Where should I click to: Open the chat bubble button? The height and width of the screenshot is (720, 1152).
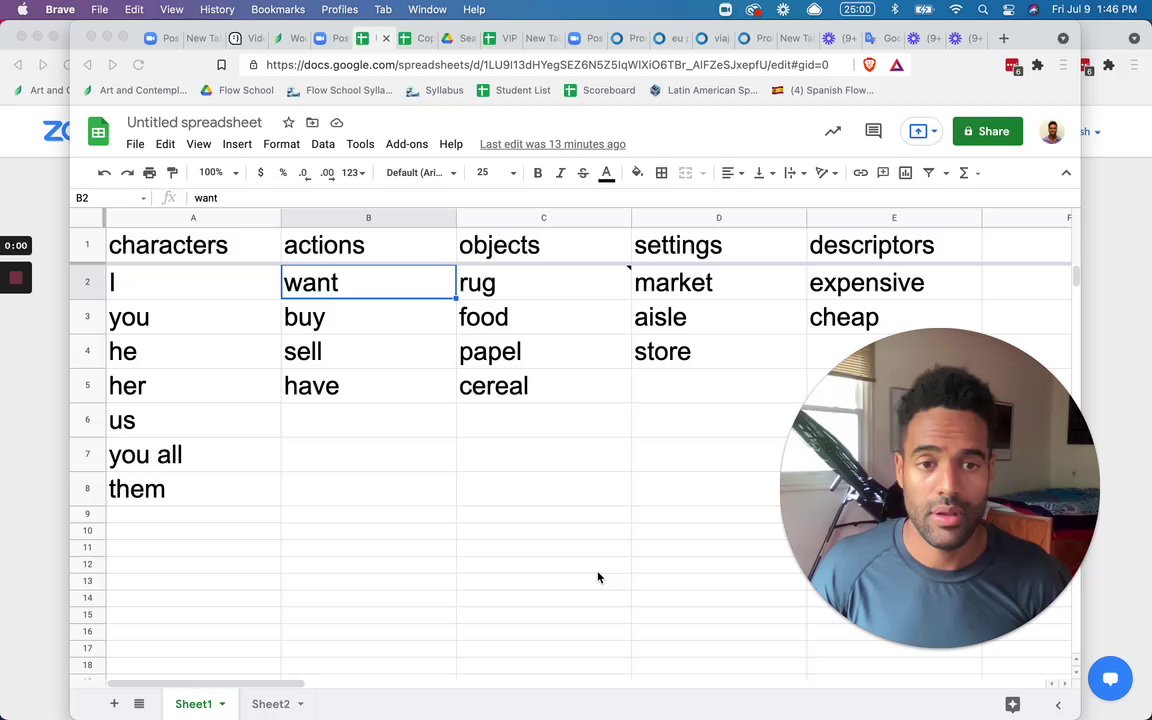pyautogui.click(x=1110, y=678)
